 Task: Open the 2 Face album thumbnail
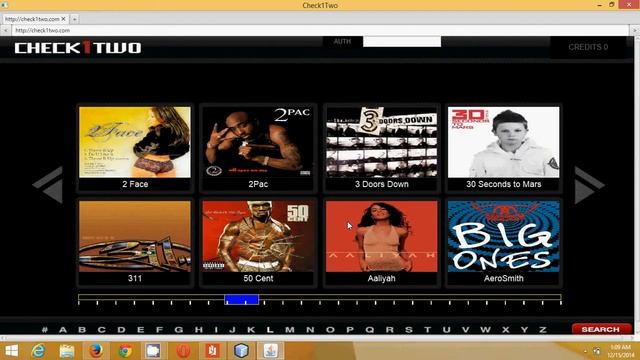click(135, 142)
